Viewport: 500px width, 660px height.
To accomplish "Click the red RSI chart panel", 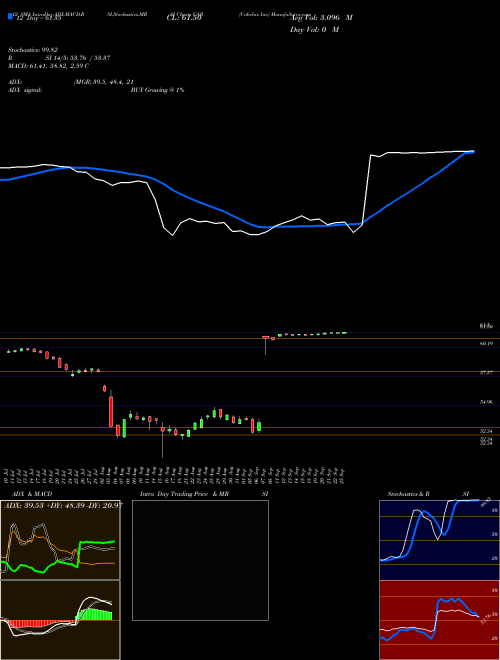I will [x=439, y=620].
